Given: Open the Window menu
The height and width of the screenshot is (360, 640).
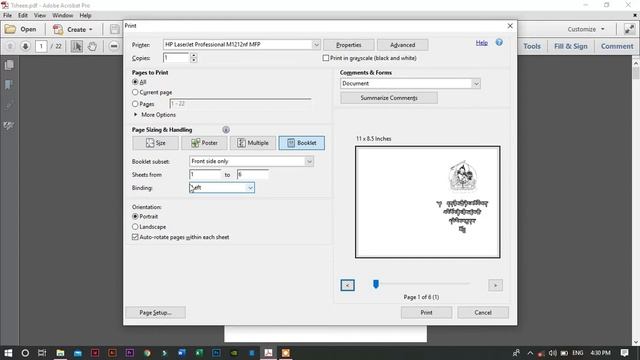Looking at the screenshot, I should pos(62,16).
